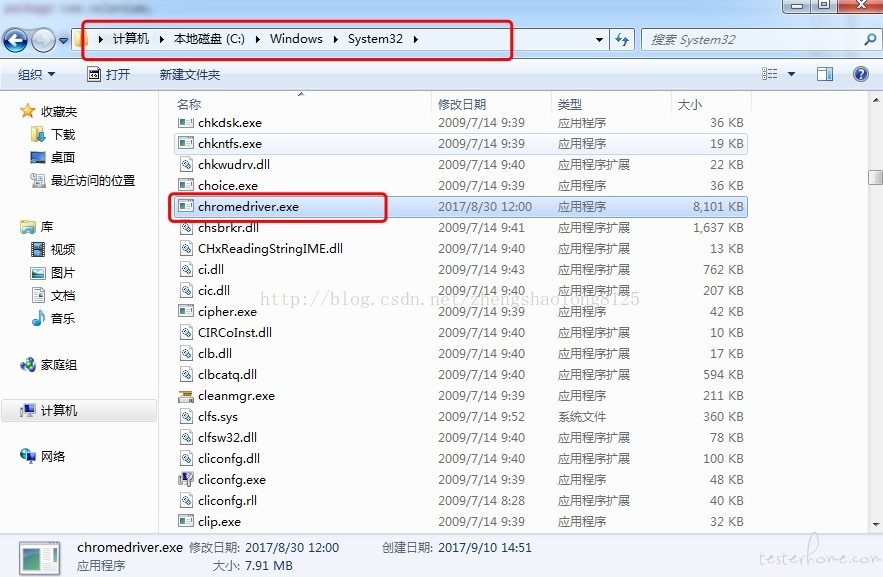Sort files by 类型 column header
Screen dimensions: 883x577
(x=569, y=104)
